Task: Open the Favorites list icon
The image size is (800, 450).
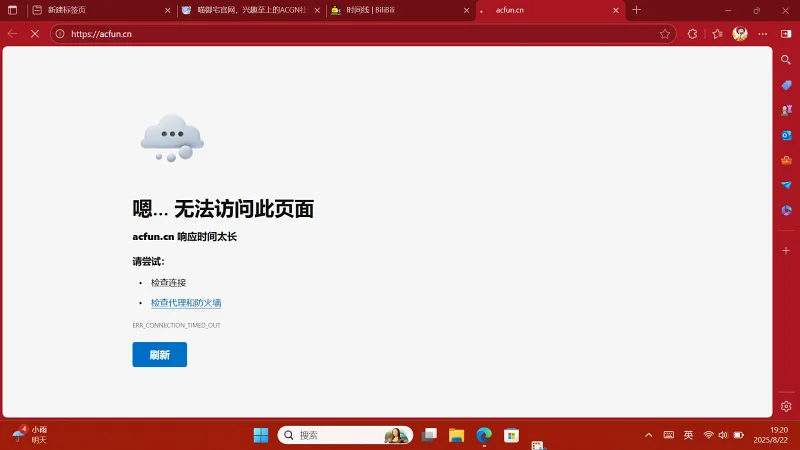Action: 717,34
